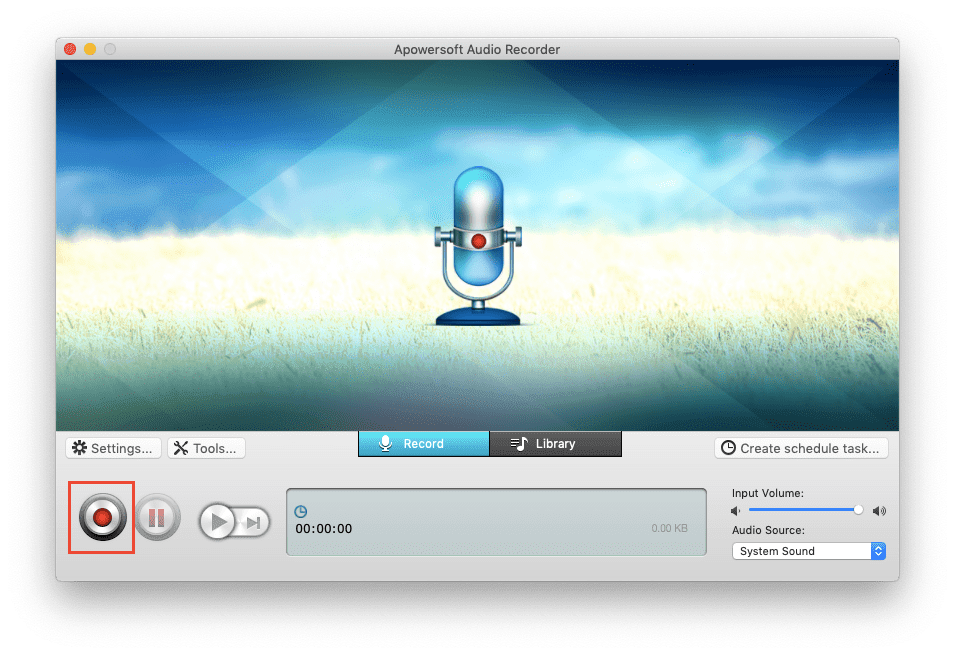Click the gear icon on Settings button
955x655 pixels.
[x=80, y=448]
